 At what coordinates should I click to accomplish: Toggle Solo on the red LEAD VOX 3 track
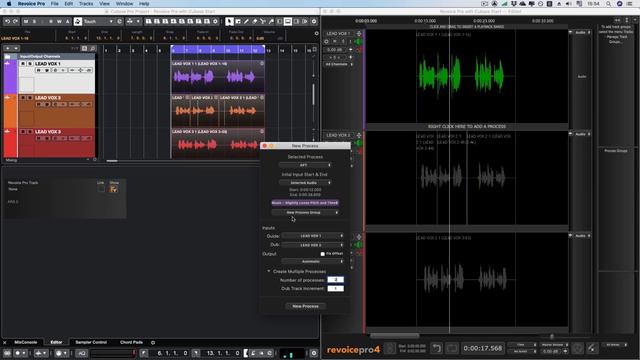tap(29, 132)
